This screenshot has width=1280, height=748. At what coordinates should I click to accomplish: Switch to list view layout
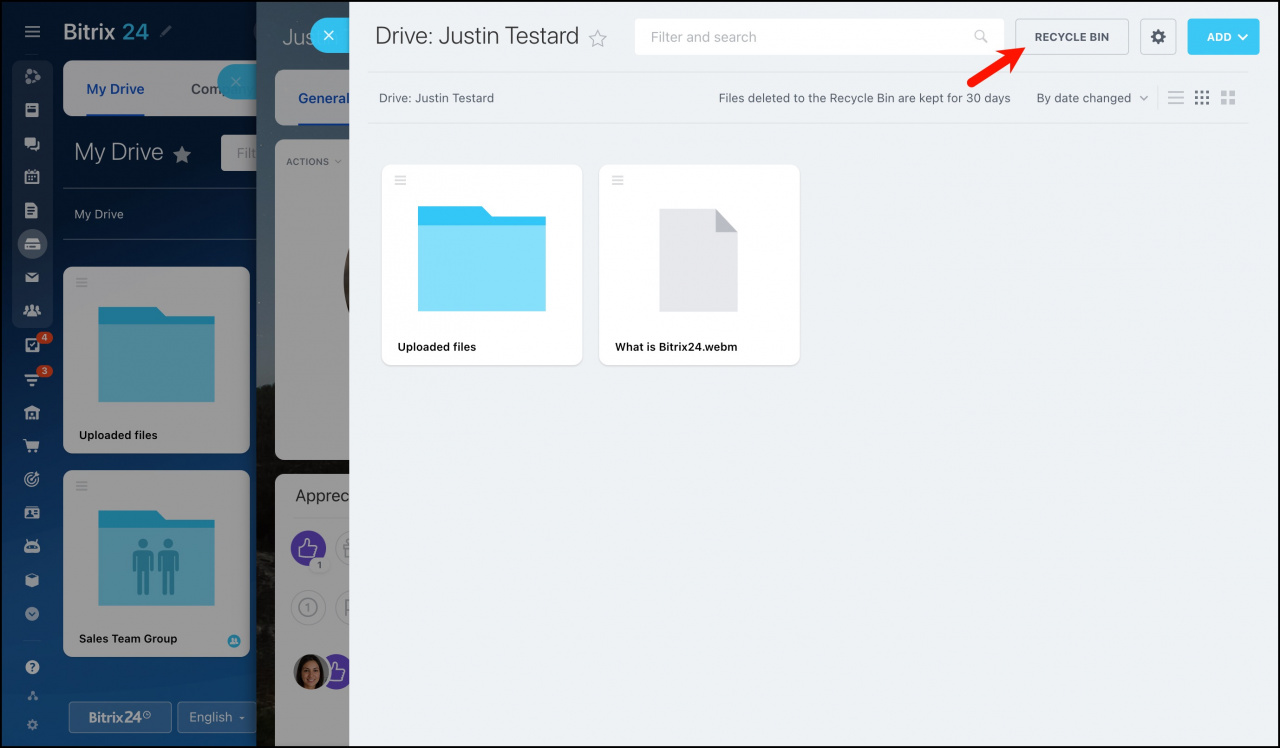[1176, 98]
